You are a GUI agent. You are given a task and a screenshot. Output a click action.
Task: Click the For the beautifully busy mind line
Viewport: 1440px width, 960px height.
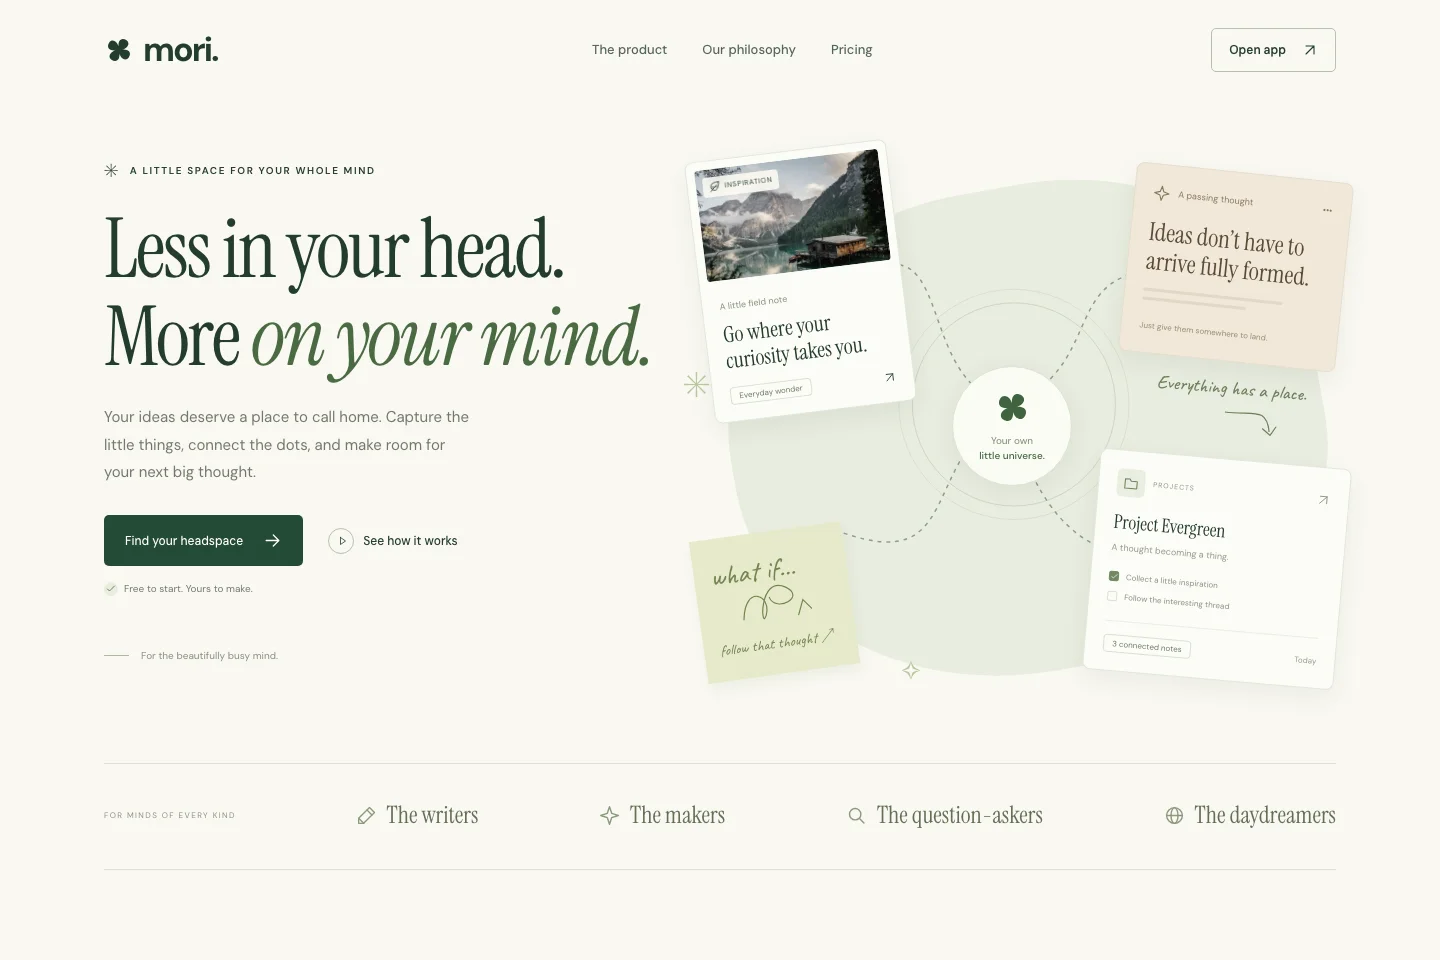(x=209, y=656)
